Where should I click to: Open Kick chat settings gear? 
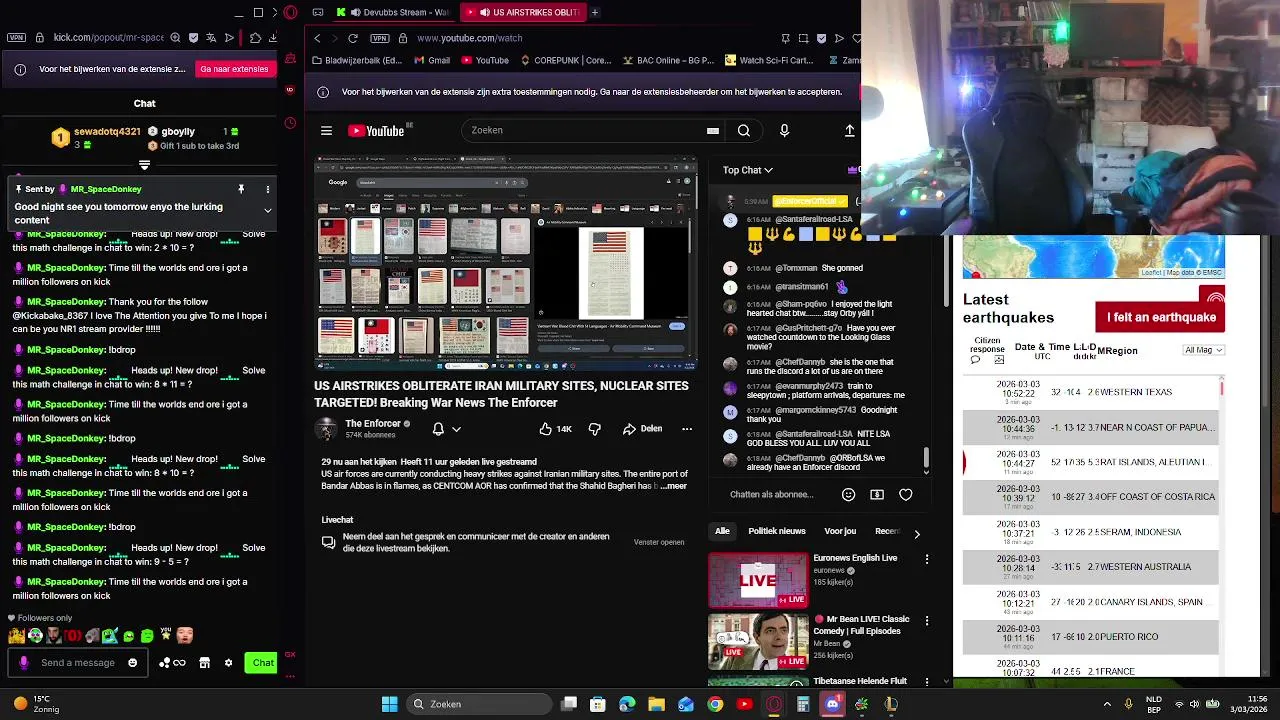tap(228, 662)
